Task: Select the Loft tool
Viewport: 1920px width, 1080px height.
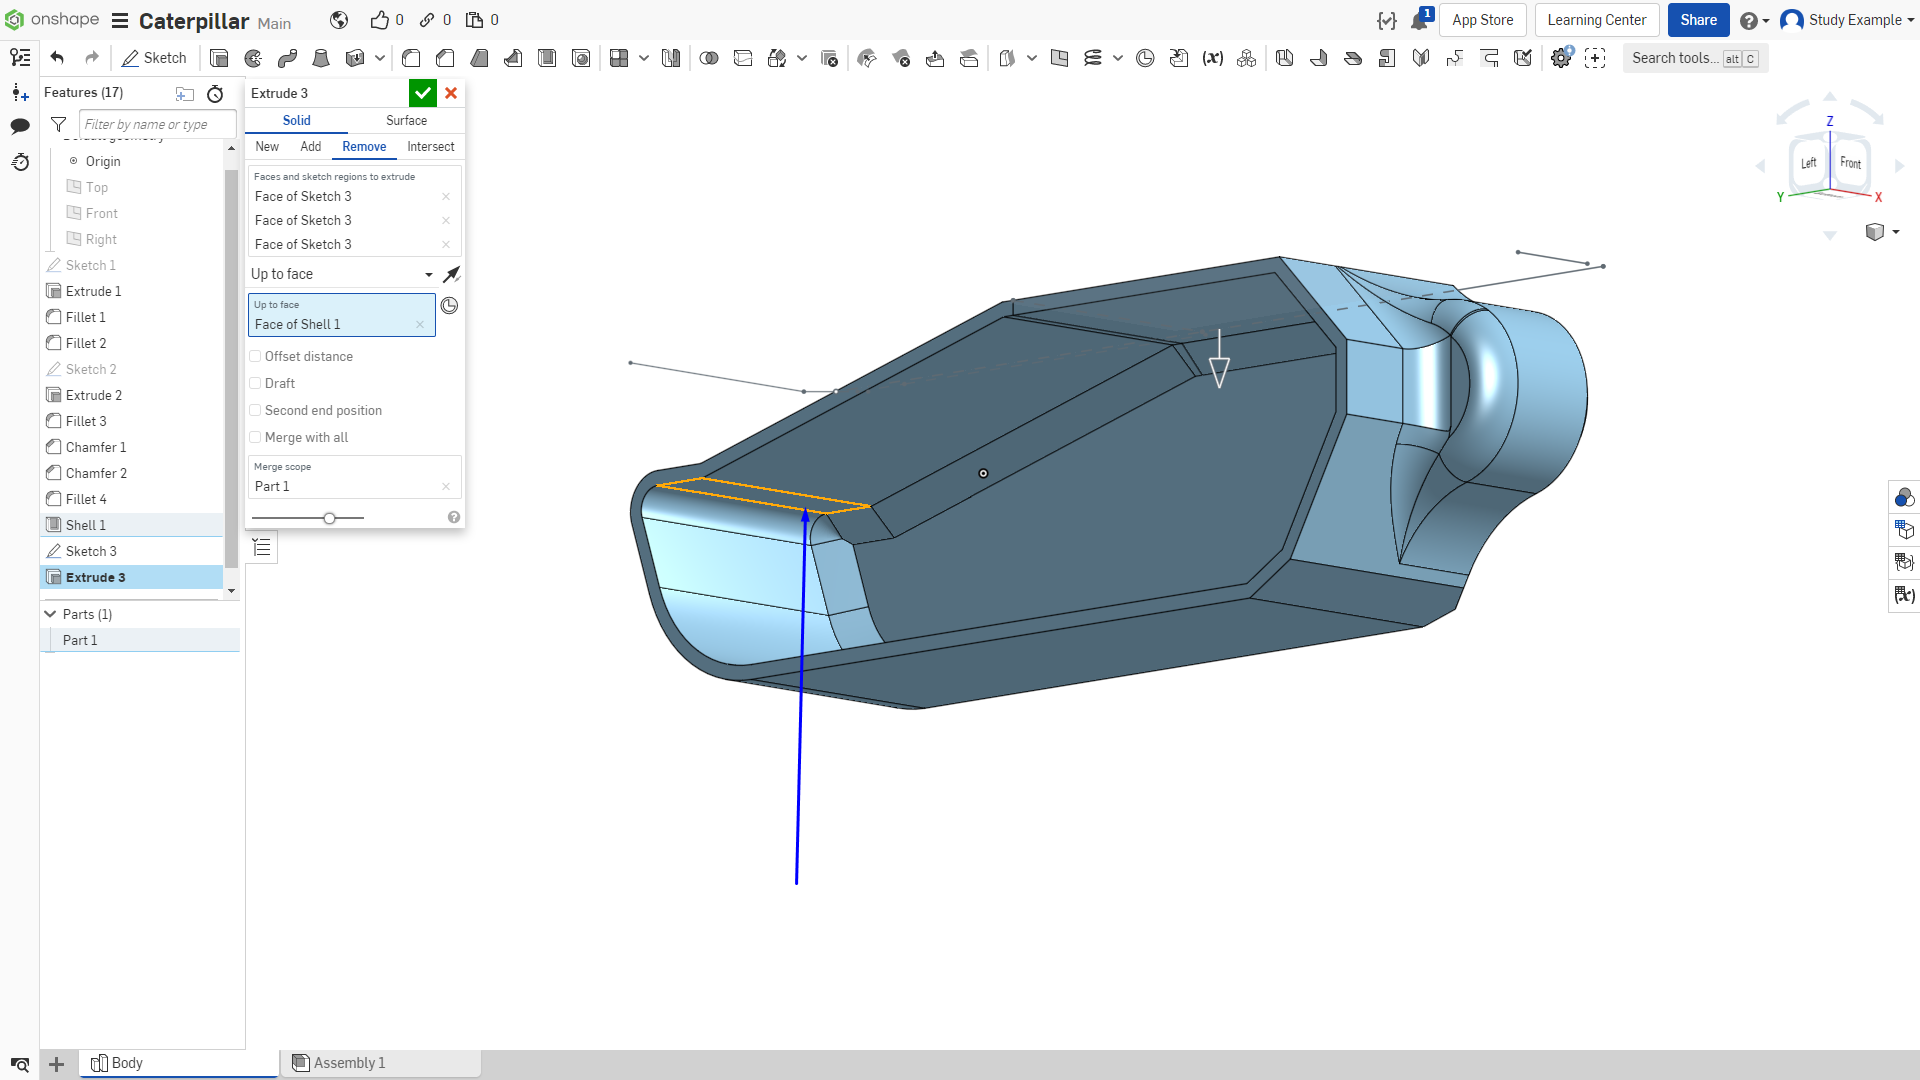Action: pos(321,58)
